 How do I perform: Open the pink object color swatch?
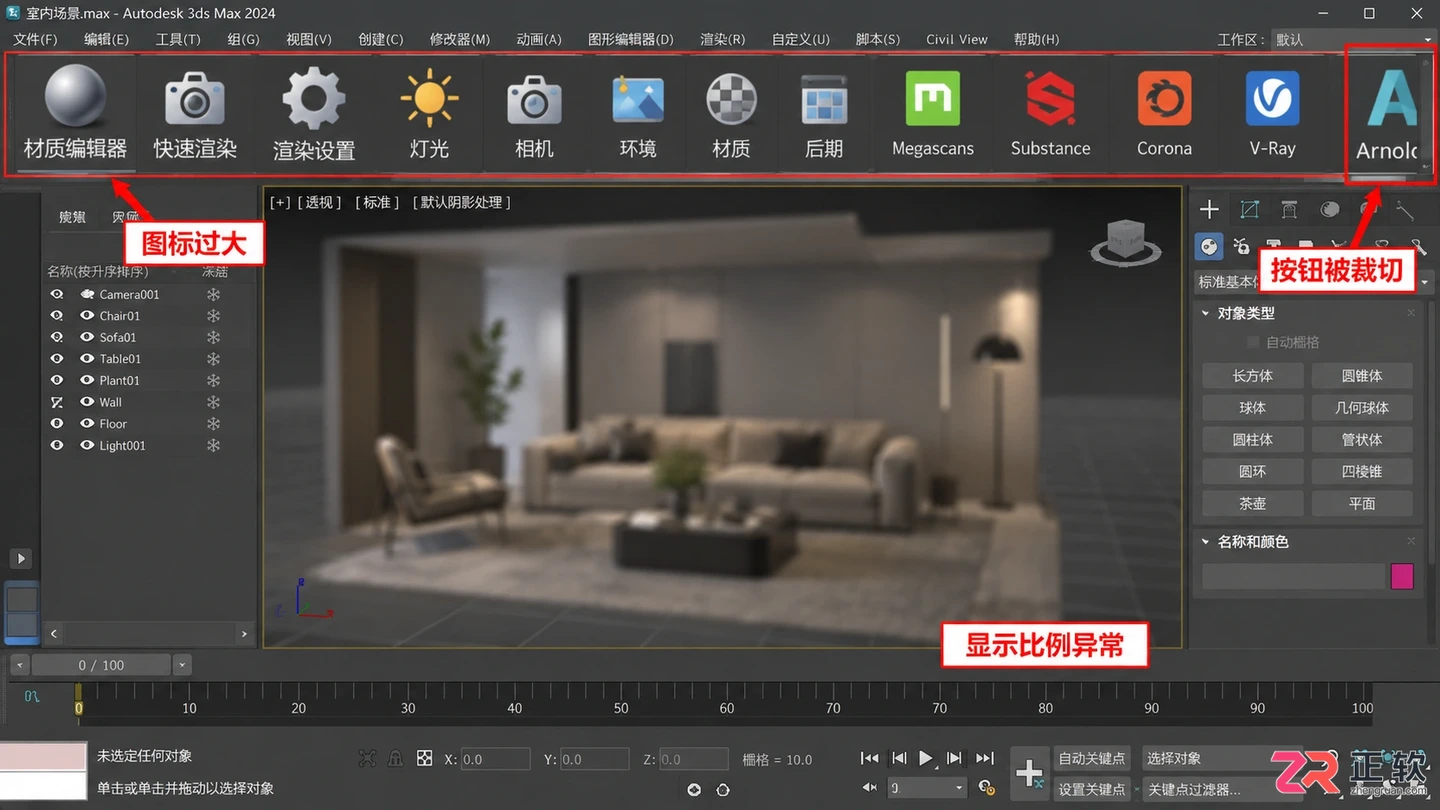[x=1402, y=576]
